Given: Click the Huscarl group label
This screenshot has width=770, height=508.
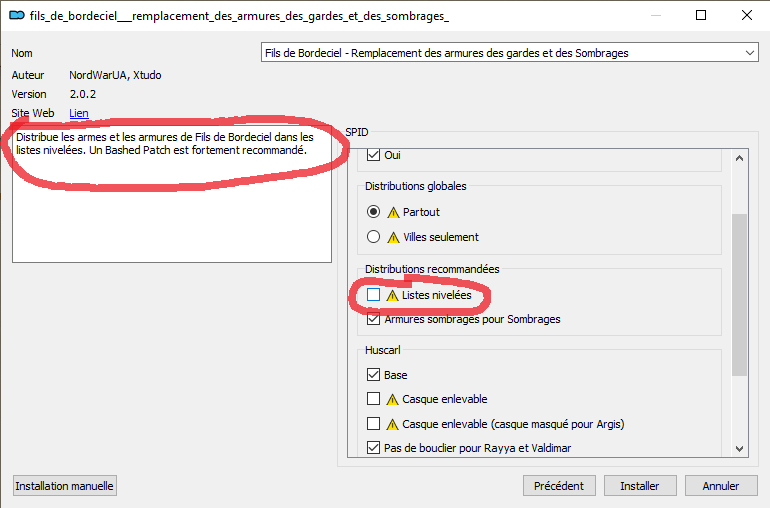Looking at the screenshot, I should pyautogui.click(x=383, y=350).
